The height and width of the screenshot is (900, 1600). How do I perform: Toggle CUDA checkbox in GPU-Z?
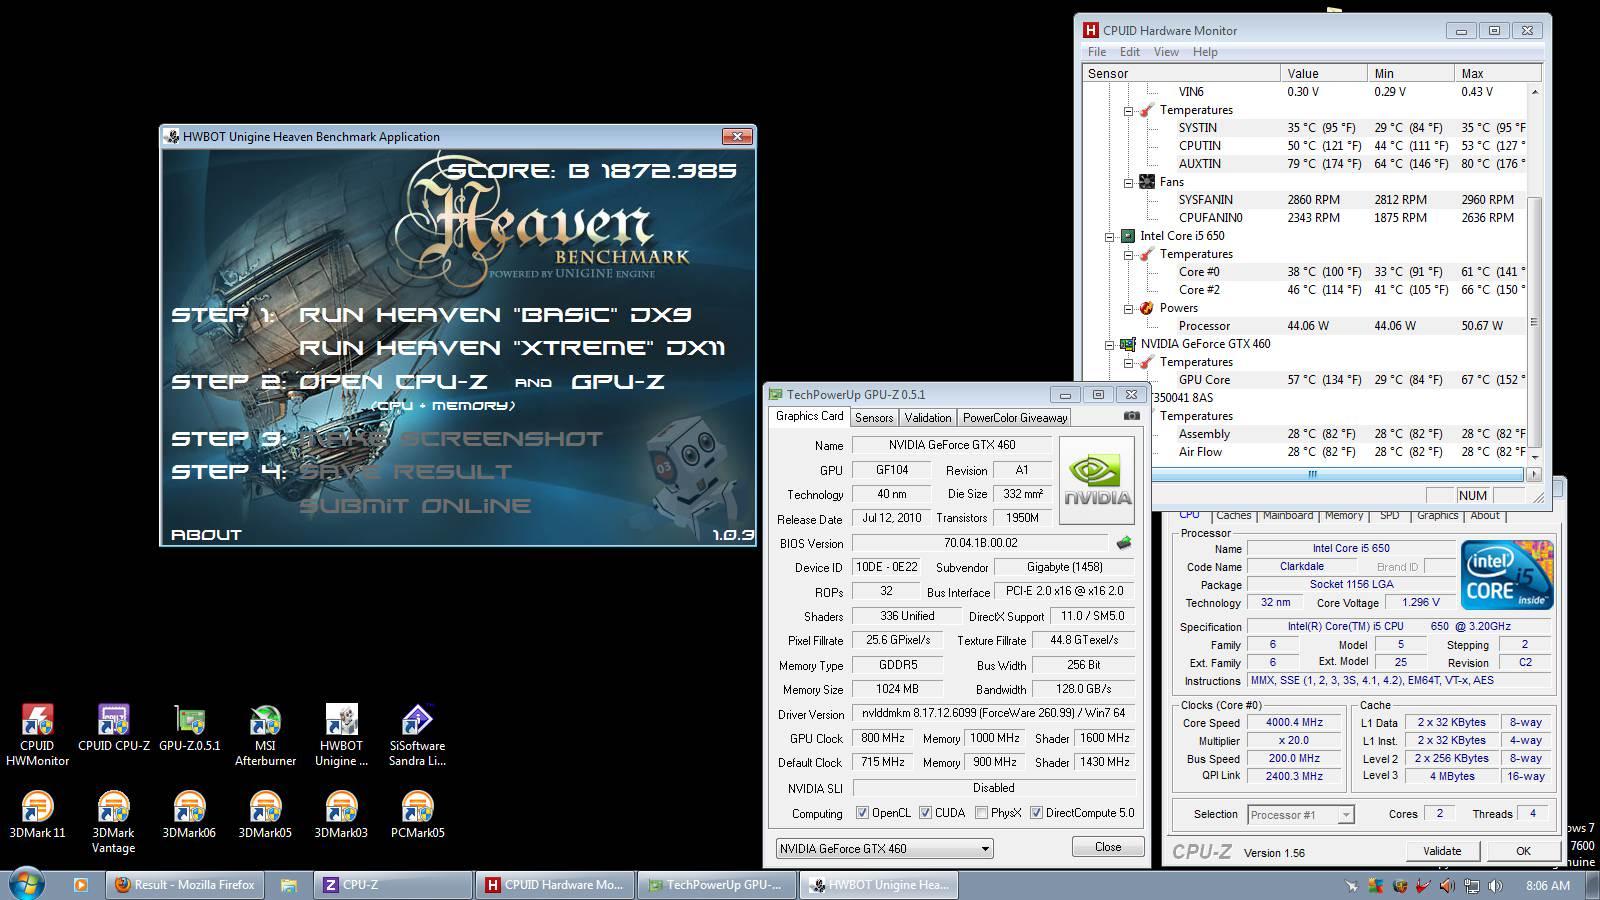(925, 813)
